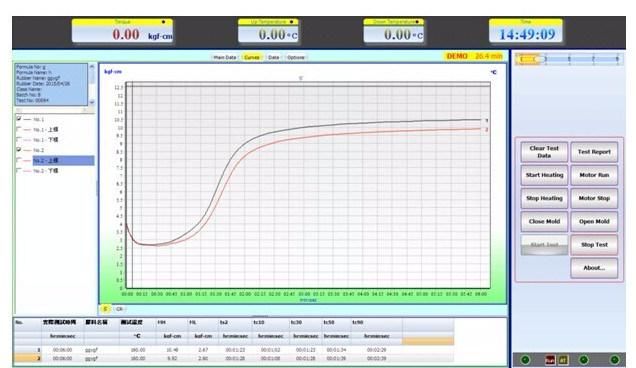Uncheck the No.2 curve checkbox
Viewport: 636px width, 368px height.
(x=19, y=150)
